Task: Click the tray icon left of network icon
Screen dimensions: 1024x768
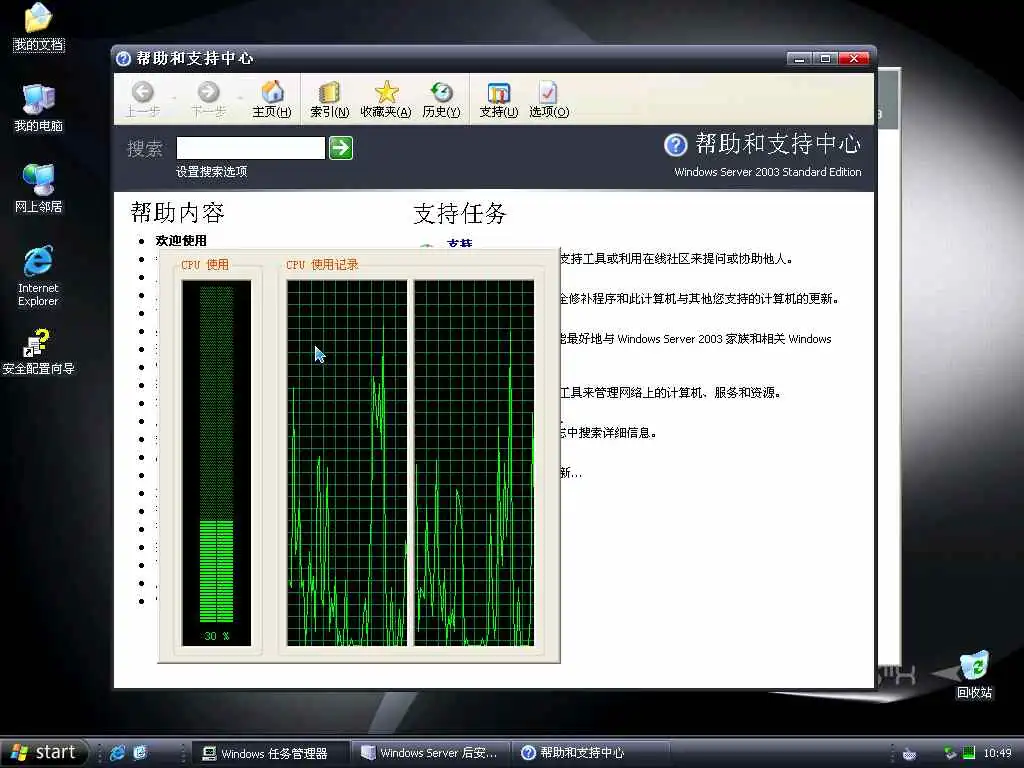Action: 909,754
